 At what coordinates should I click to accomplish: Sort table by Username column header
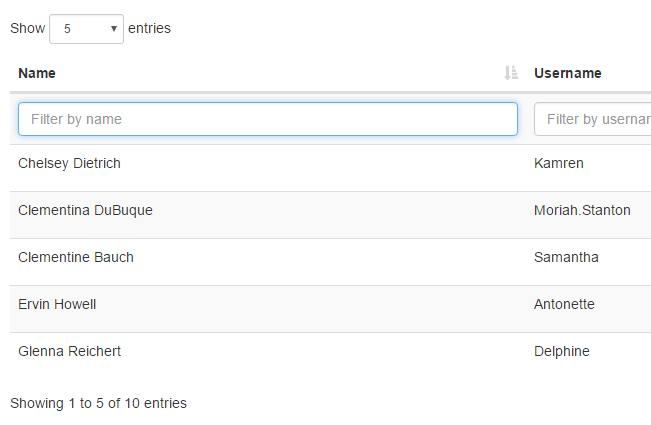(x=568, y=73)
